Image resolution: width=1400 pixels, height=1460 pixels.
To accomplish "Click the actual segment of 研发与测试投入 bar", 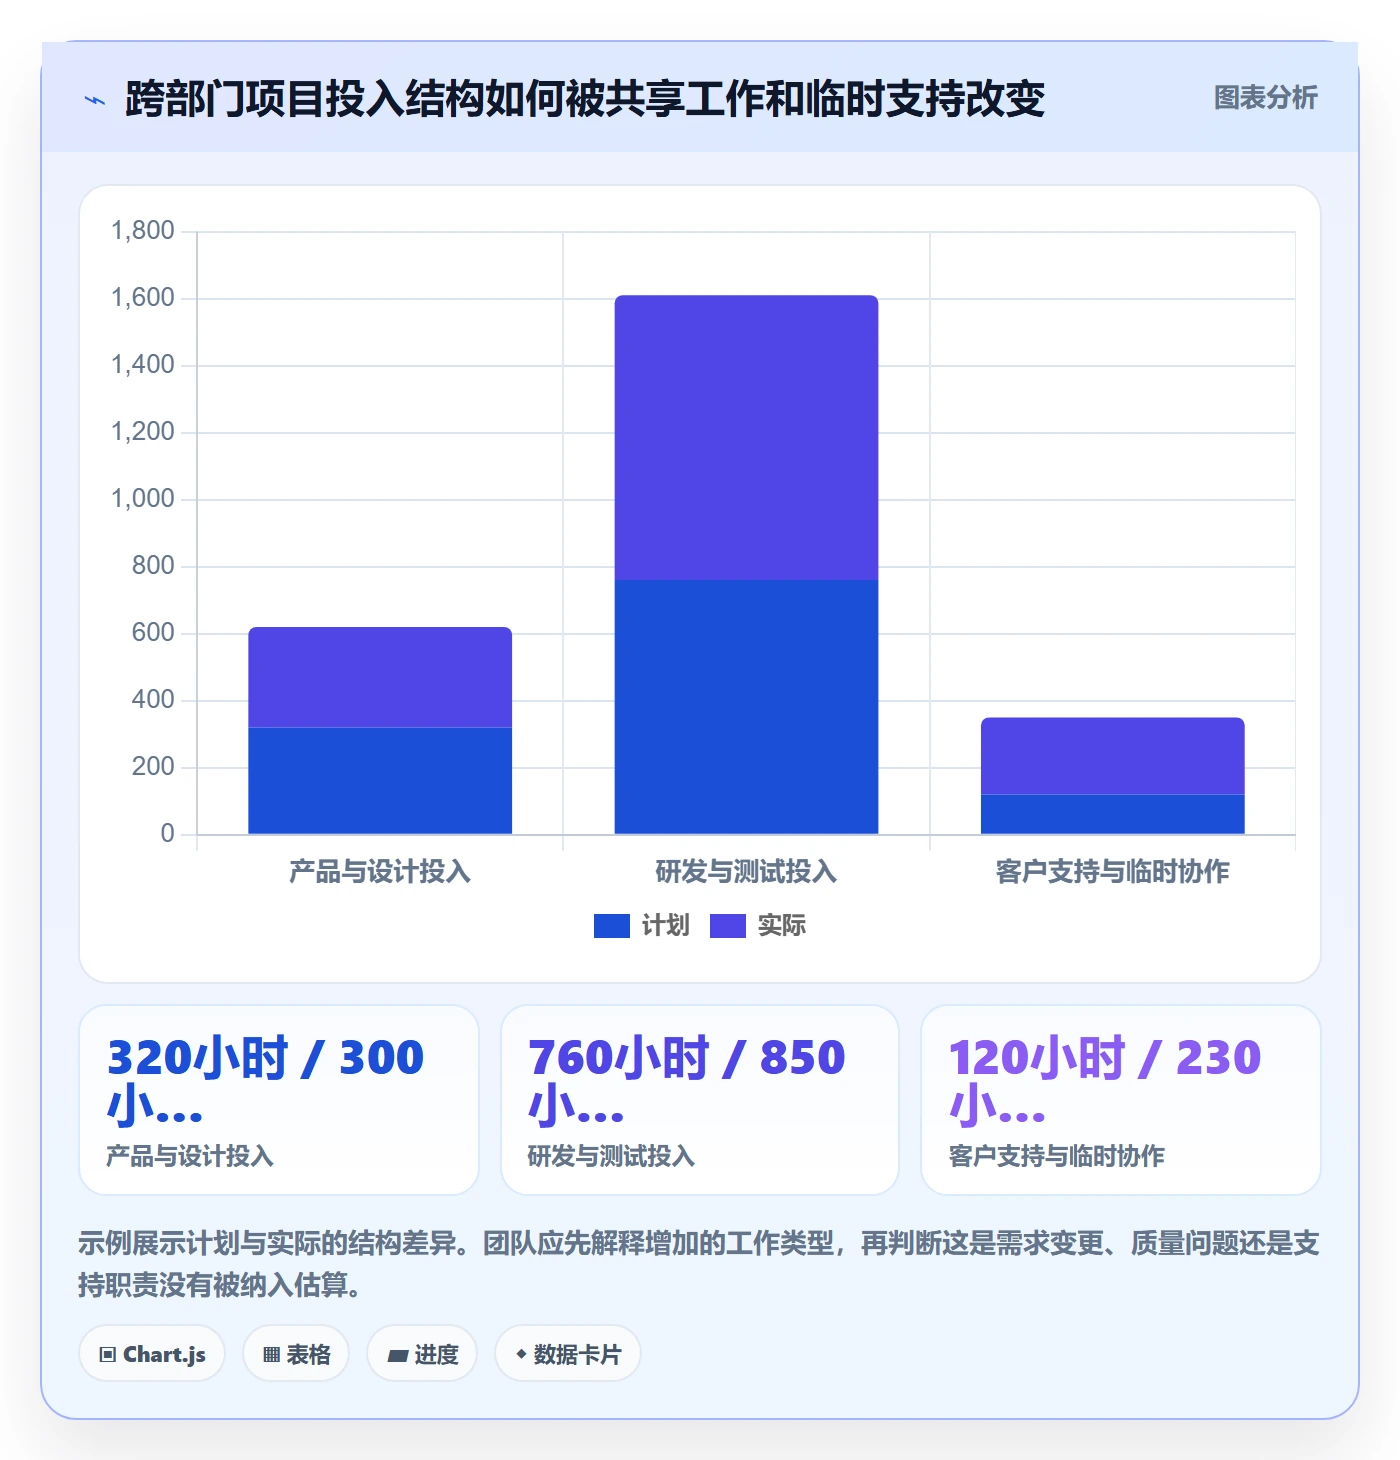I will [746, 437].
